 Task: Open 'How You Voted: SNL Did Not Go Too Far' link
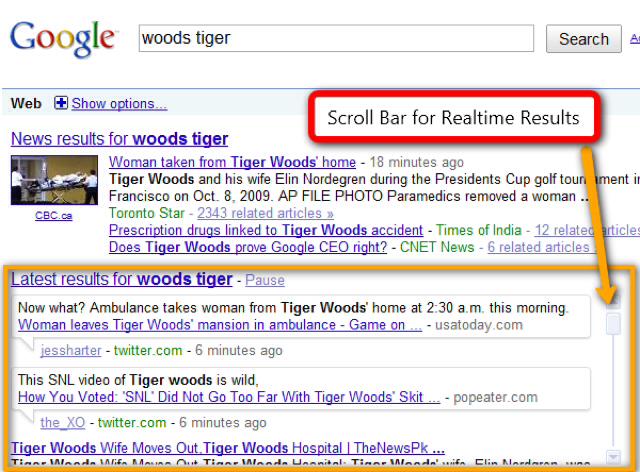click(229, 397)
